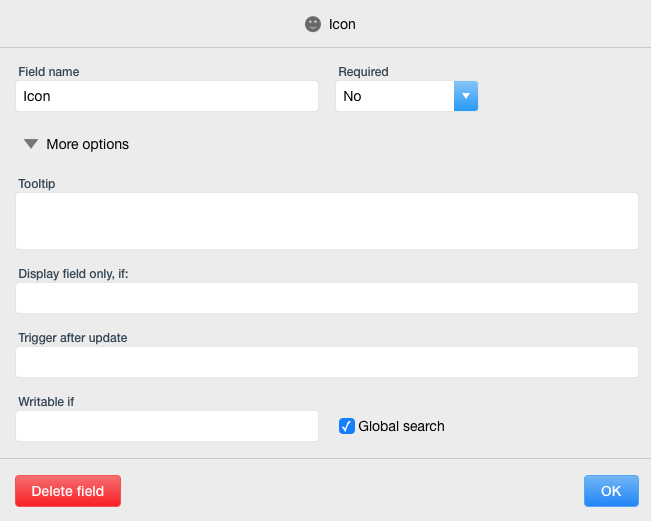Focus the Tooltip text area
The height and width of the screenshot is (521, 651).
coord(326,221)
